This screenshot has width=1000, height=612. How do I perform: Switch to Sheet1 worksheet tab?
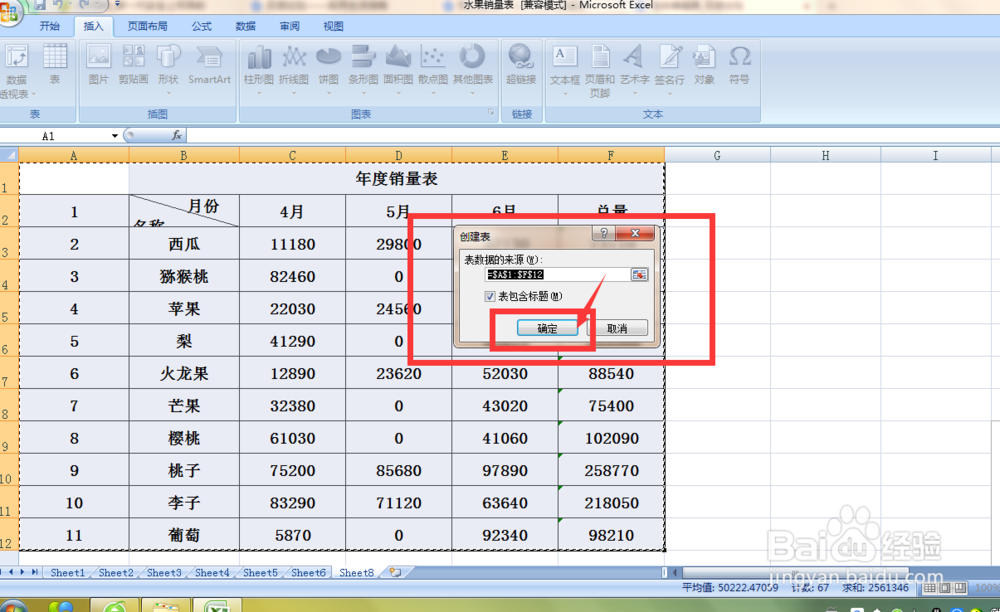68,572
